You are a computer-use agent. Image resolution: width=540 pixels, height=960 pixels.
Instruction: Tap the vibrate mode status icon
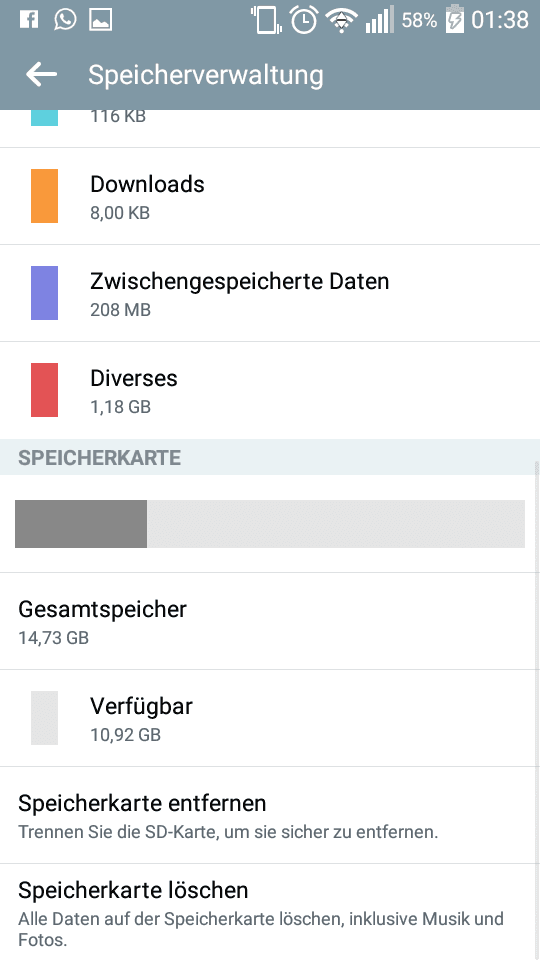click(266, 20)
